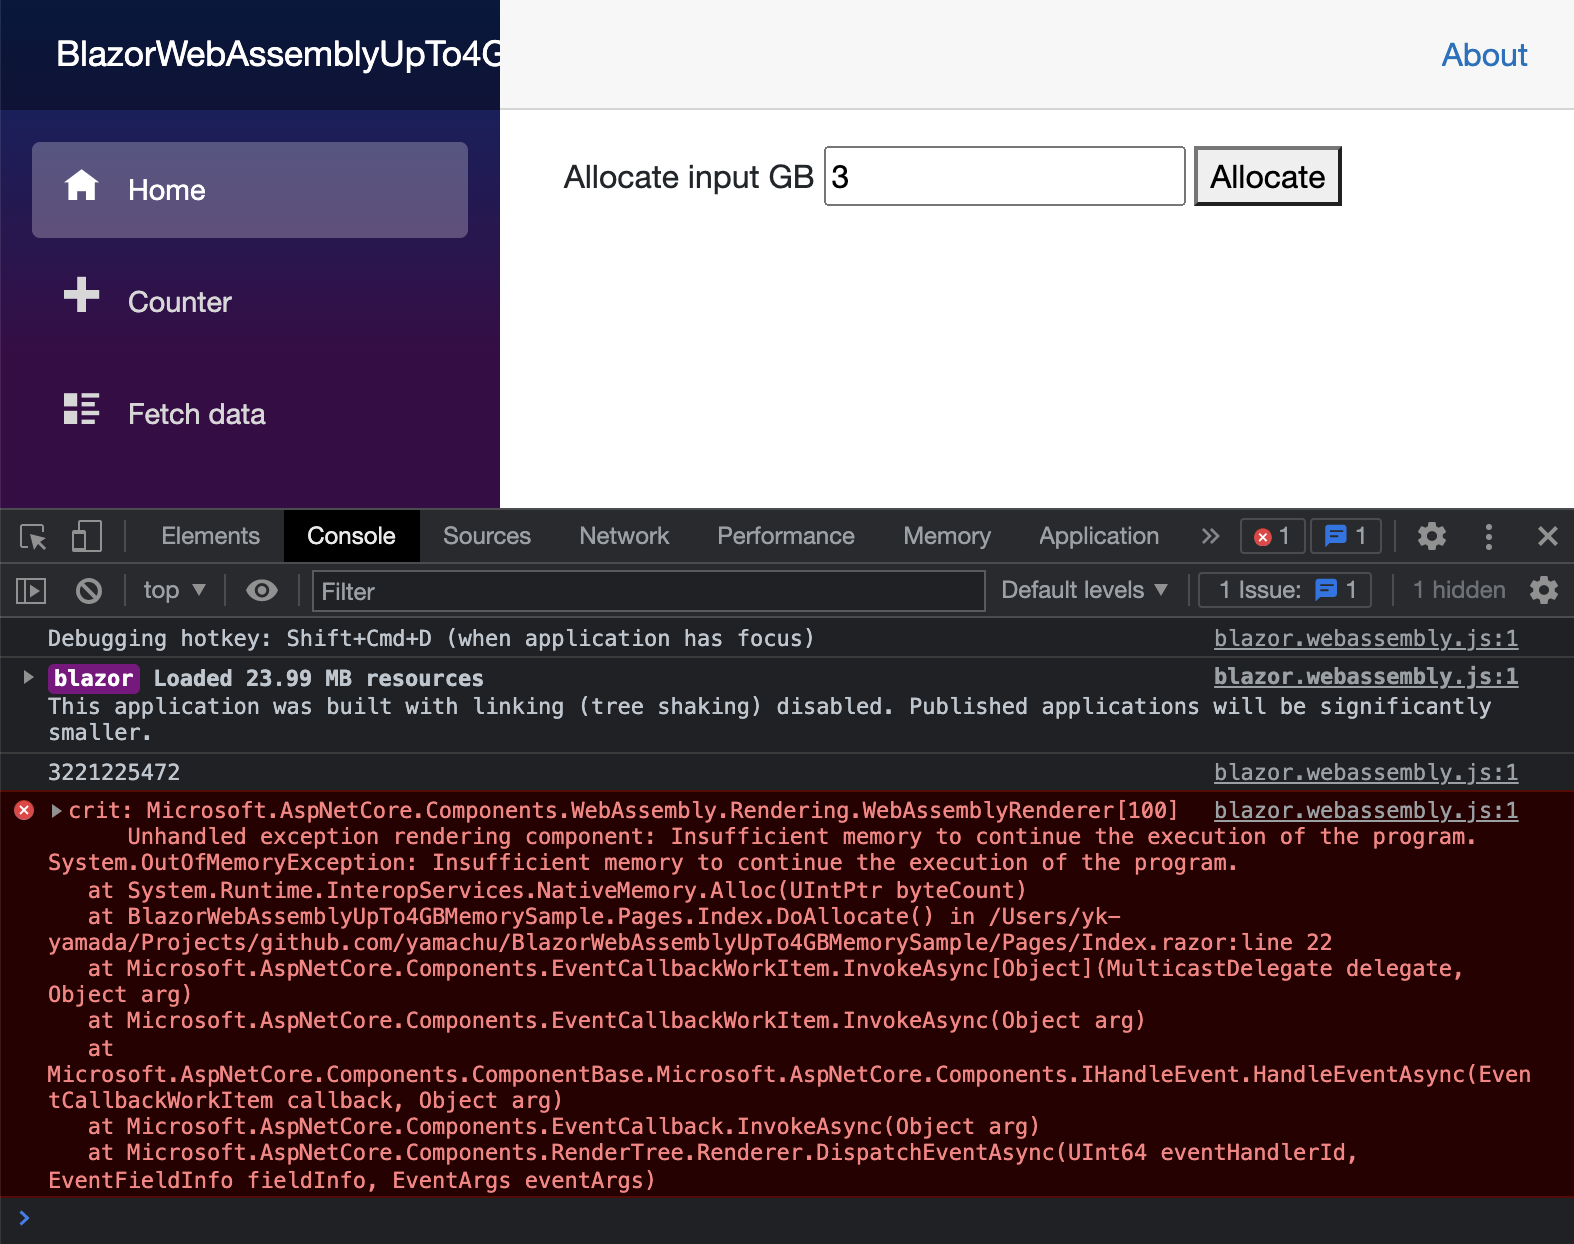Activate the inspect element picker icon
Viewport: 1574px width, 1244px height.
[x=33, y=537]
